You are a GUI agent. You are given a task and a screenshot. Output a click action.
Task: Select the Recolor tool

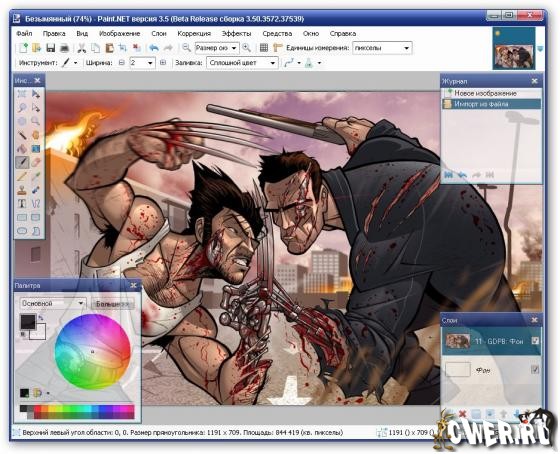36,190
